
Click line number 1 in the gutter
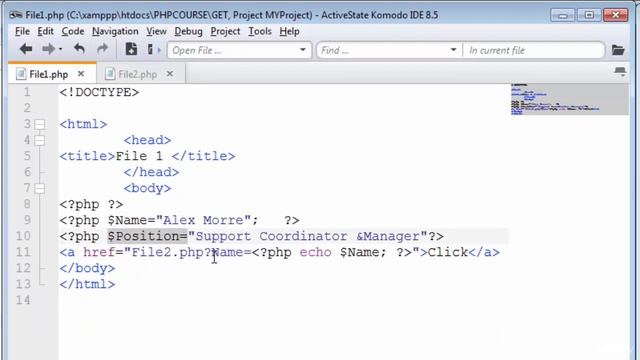(27, 92)
